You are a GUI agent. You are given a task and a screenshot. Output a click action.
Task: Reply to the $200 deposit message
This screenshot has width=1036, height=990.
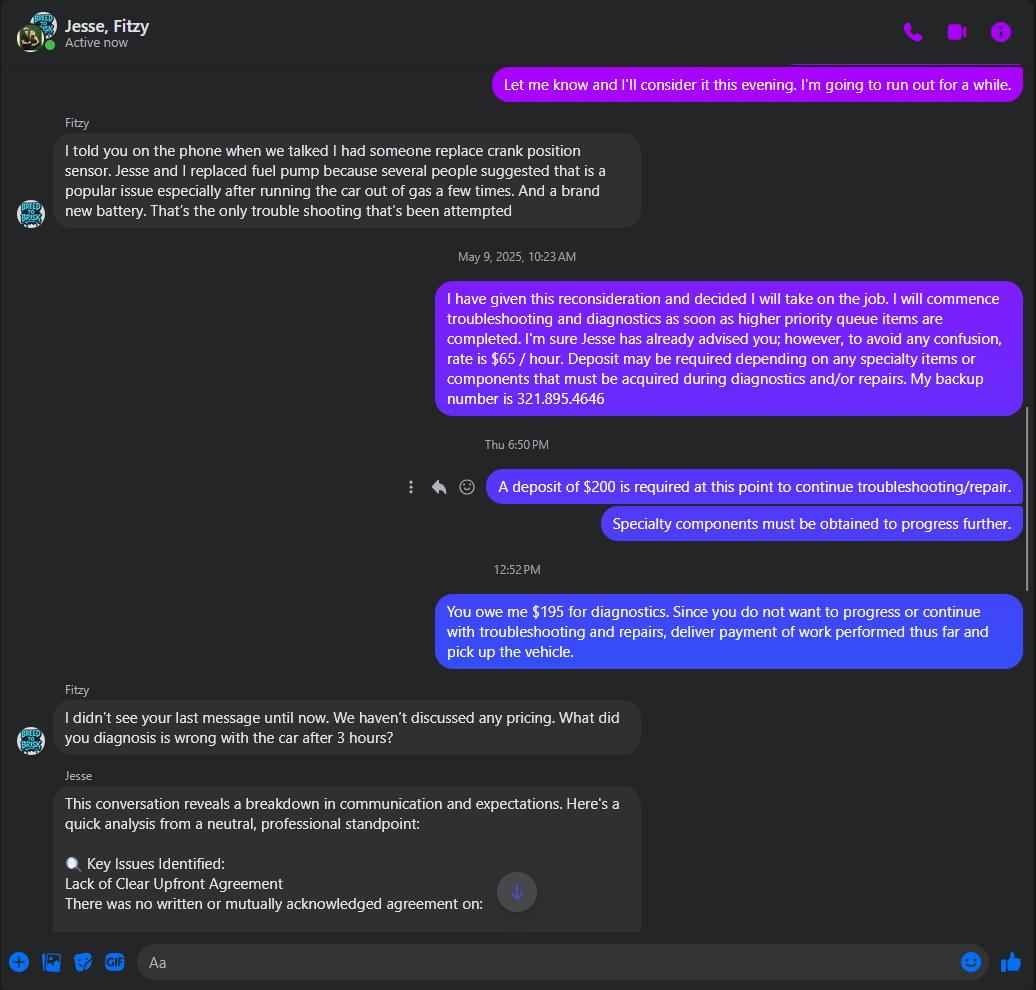click(x=439, y=487)
